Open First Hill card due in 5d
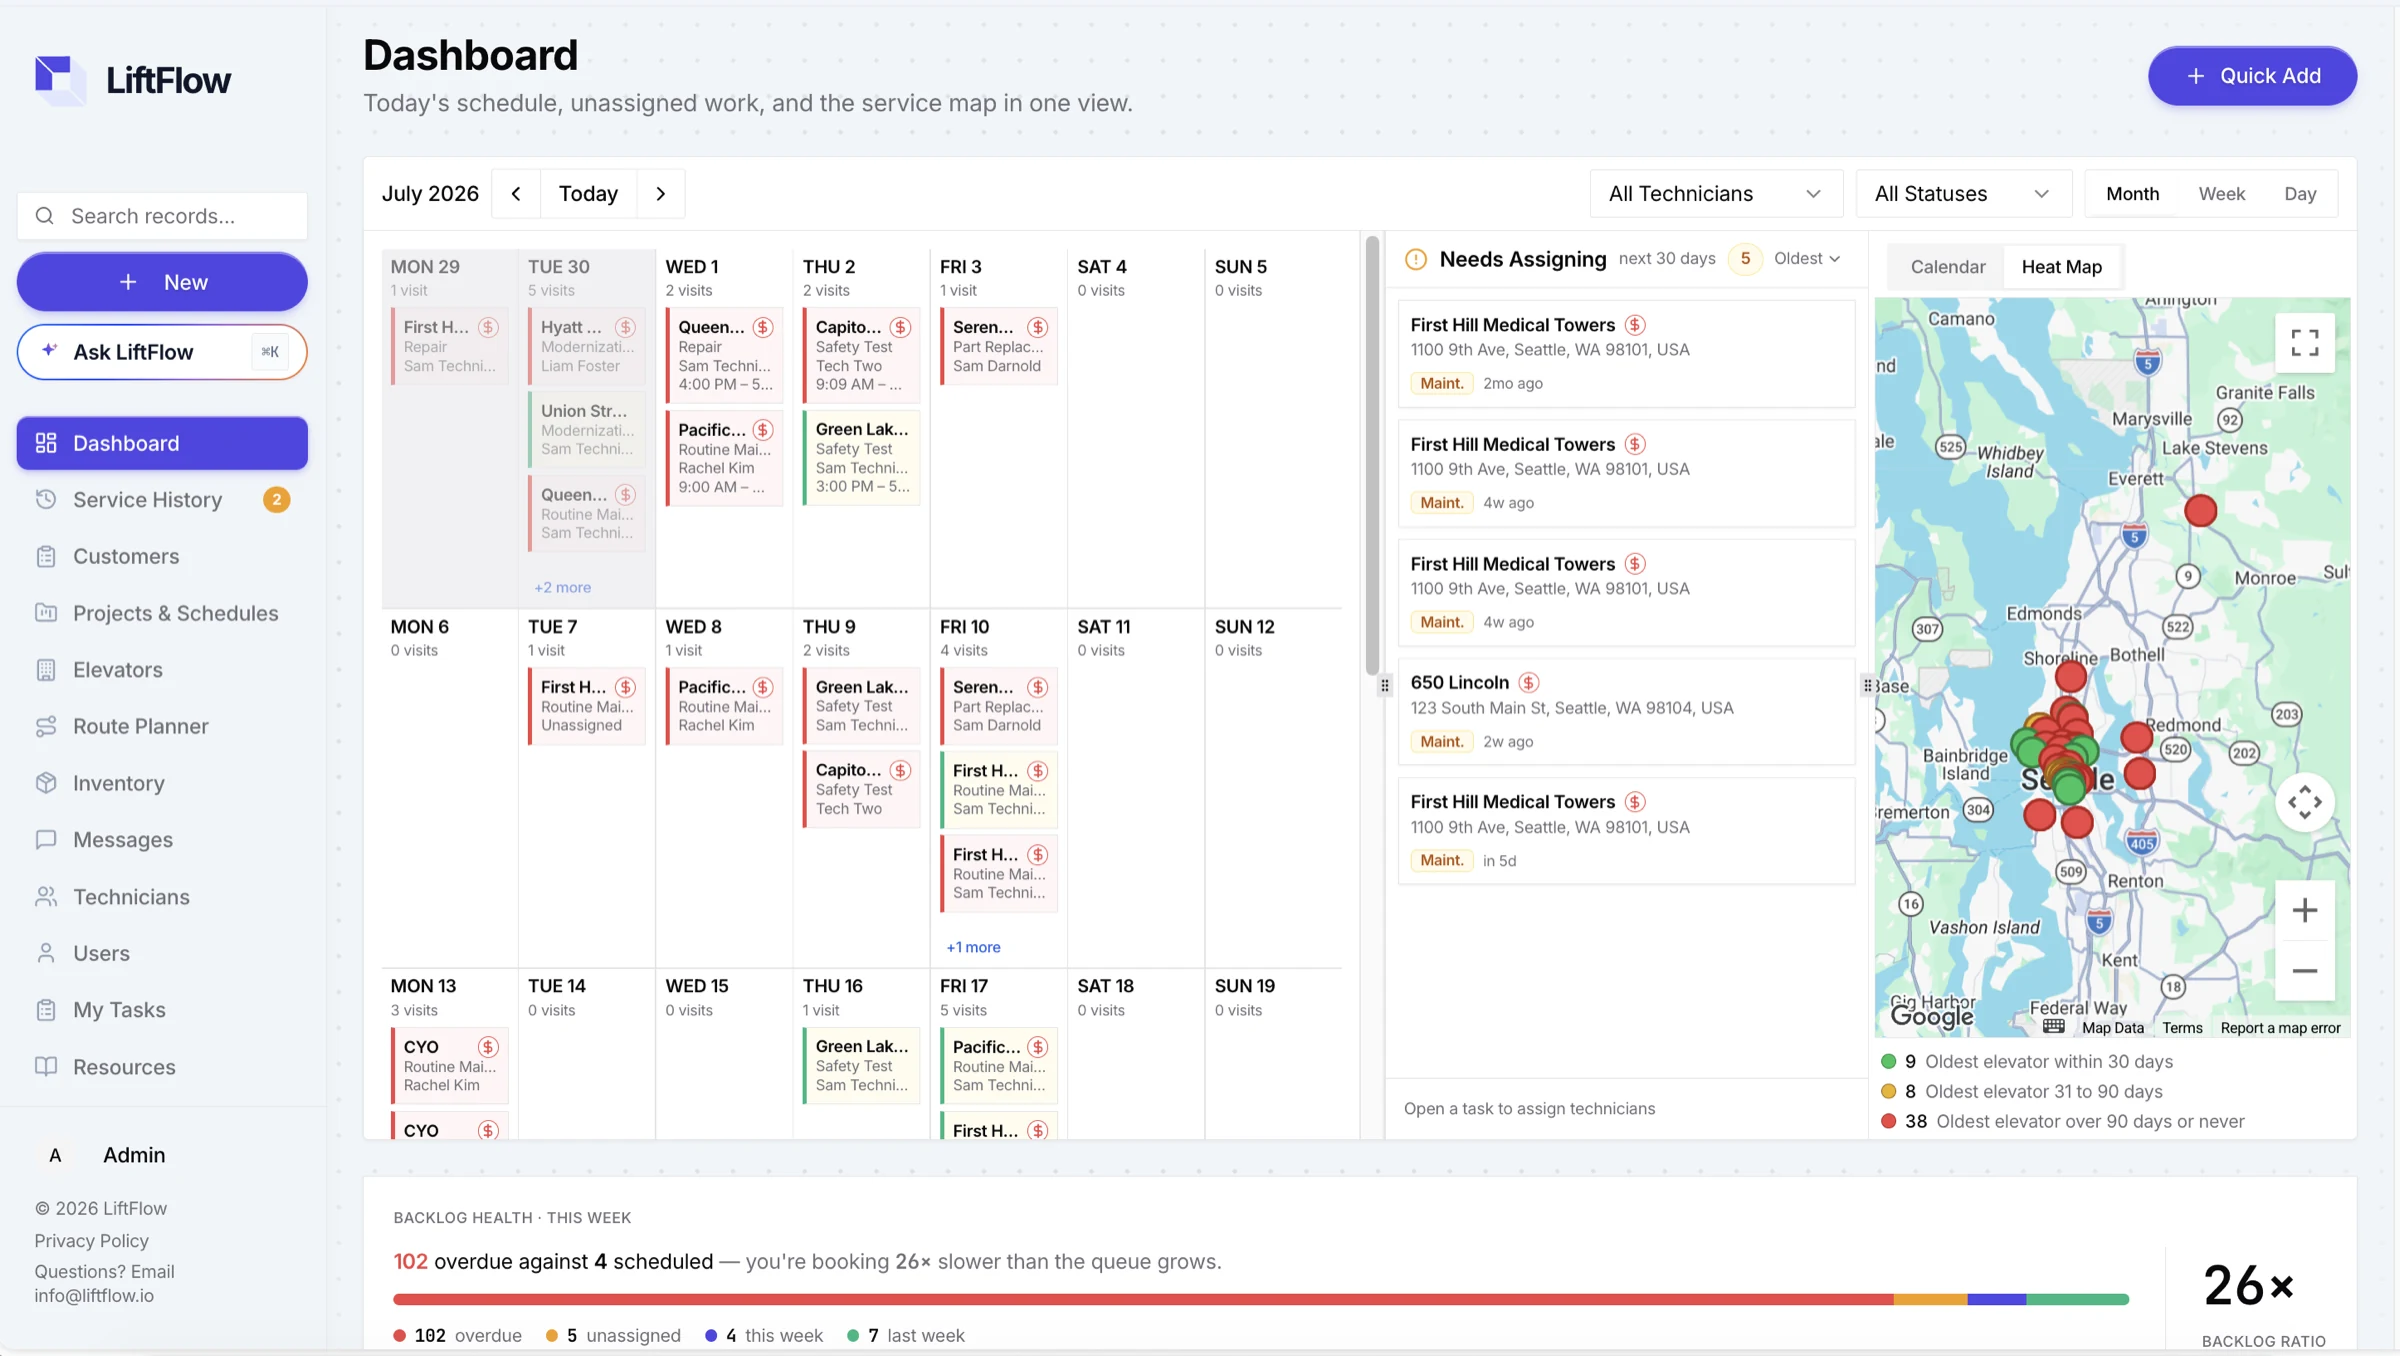The width and height of the screenshot is (2400, 1356). tap(1626, 831)
